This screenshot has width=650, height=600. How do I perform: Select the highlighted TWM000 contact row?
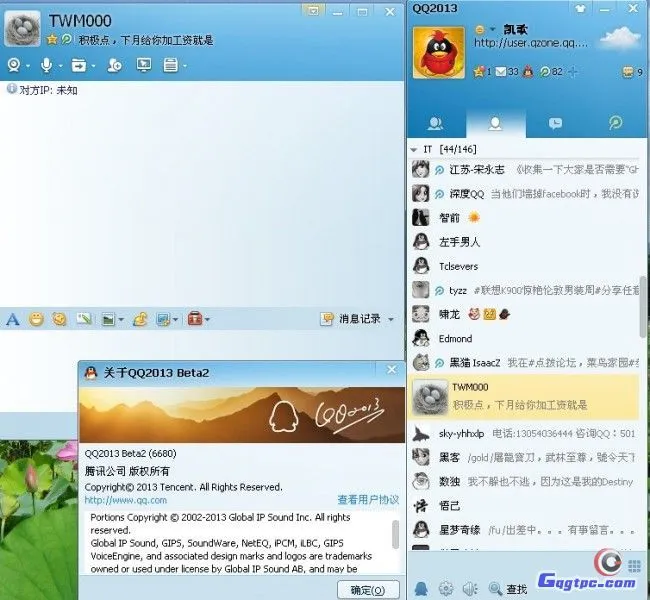point(525,397)
